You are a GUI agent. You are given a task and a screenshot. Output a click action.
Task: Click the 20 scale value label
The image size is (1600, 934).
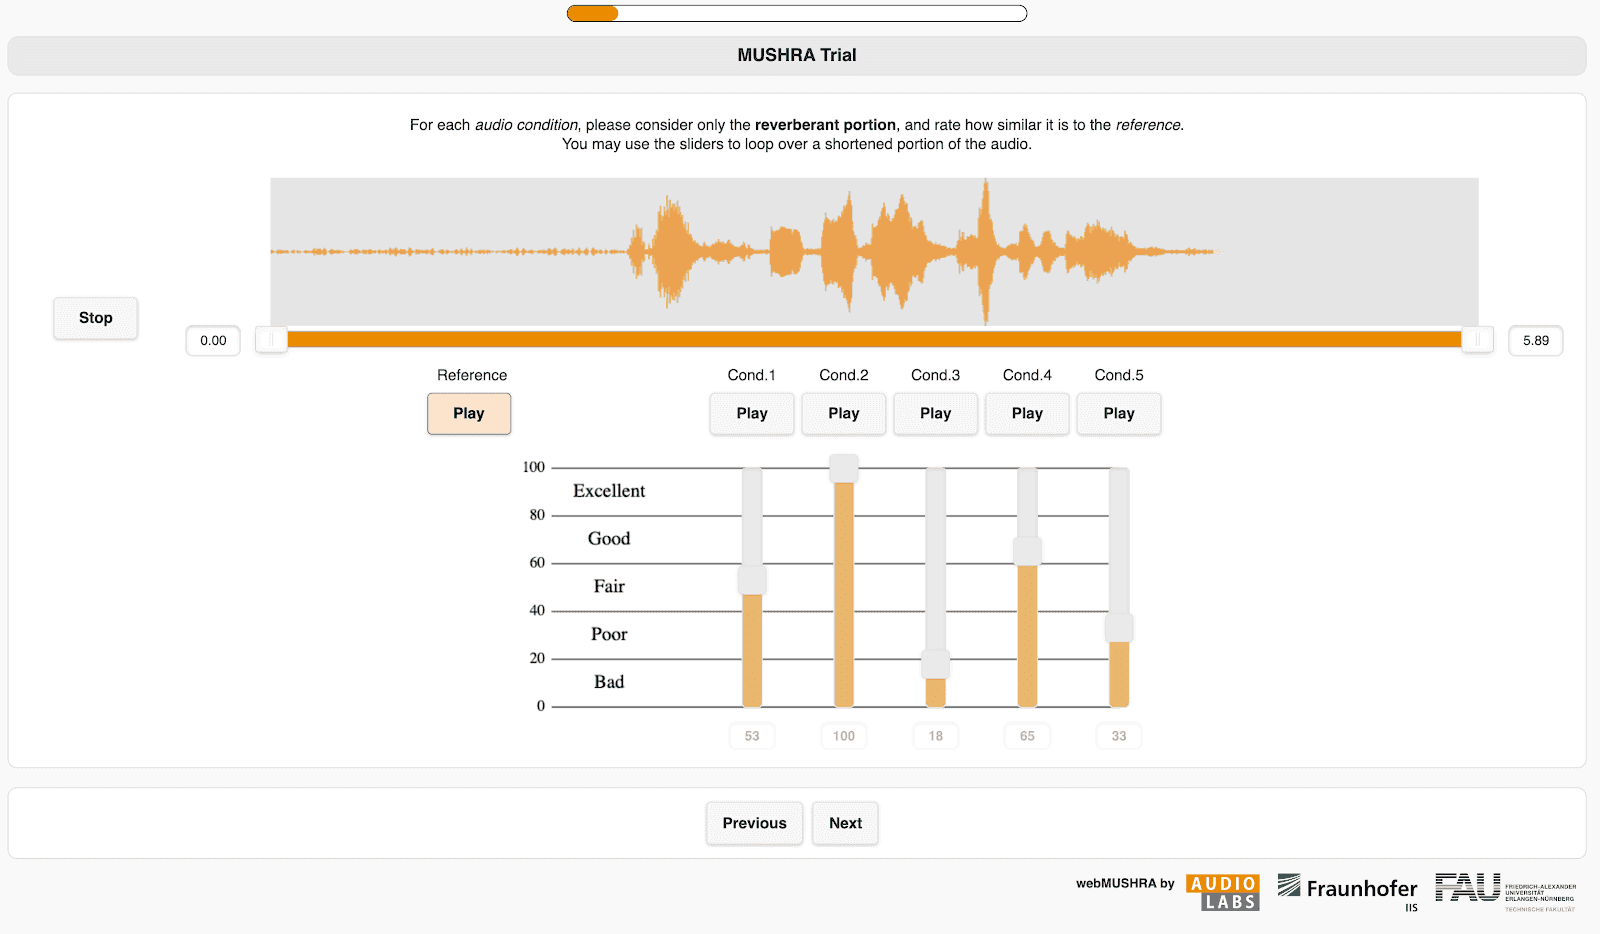click(x=537, y=658)
